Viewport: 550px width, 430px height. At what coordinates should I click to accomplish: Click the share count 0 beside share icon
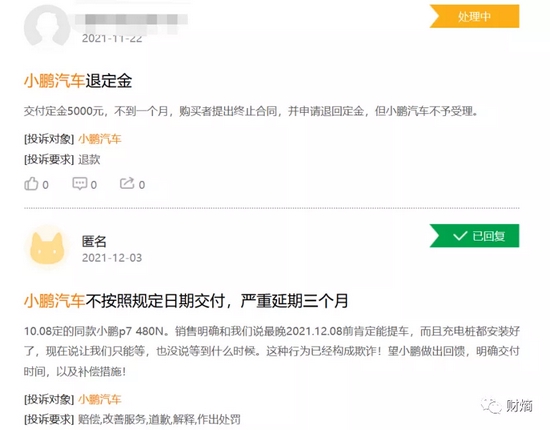(142, 185)
